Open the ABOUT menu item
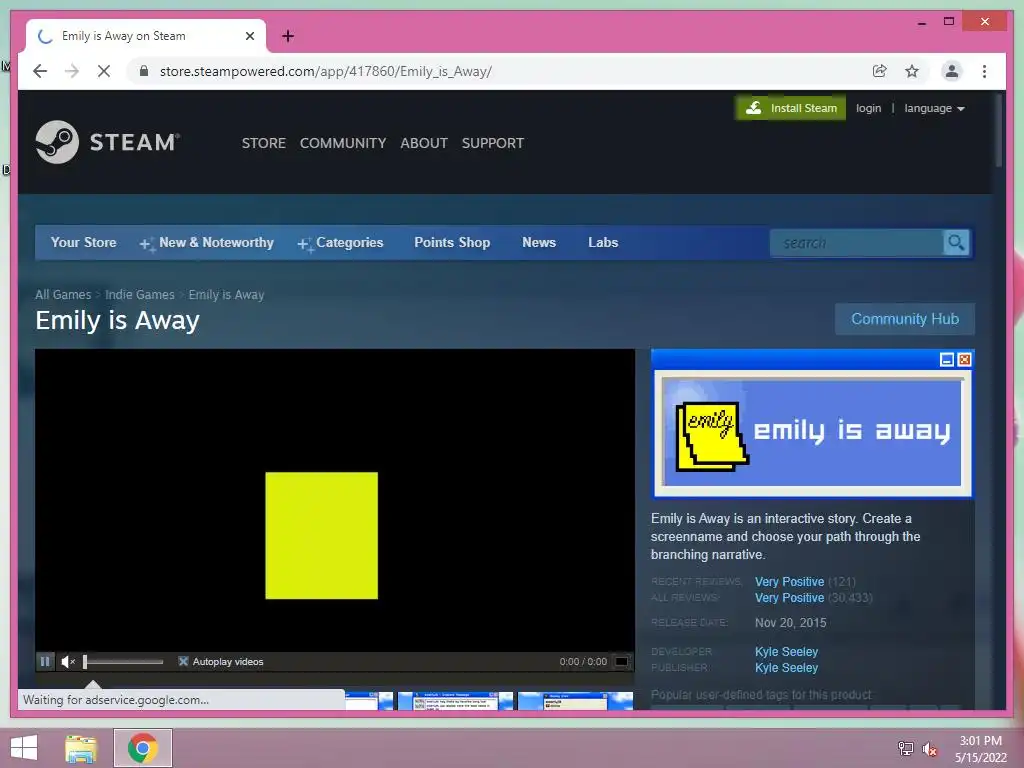The width and height of the screenshot is (1024, 768). pos(424,143)
